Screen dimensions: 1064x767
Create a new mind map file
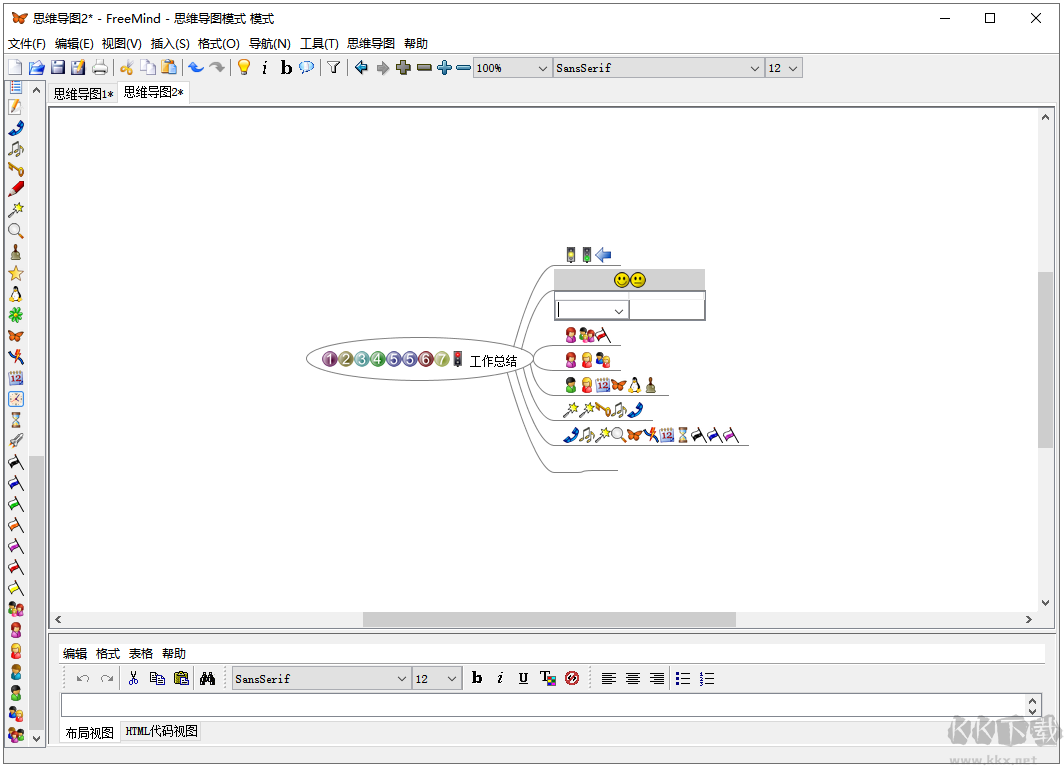tap(15, 67)
